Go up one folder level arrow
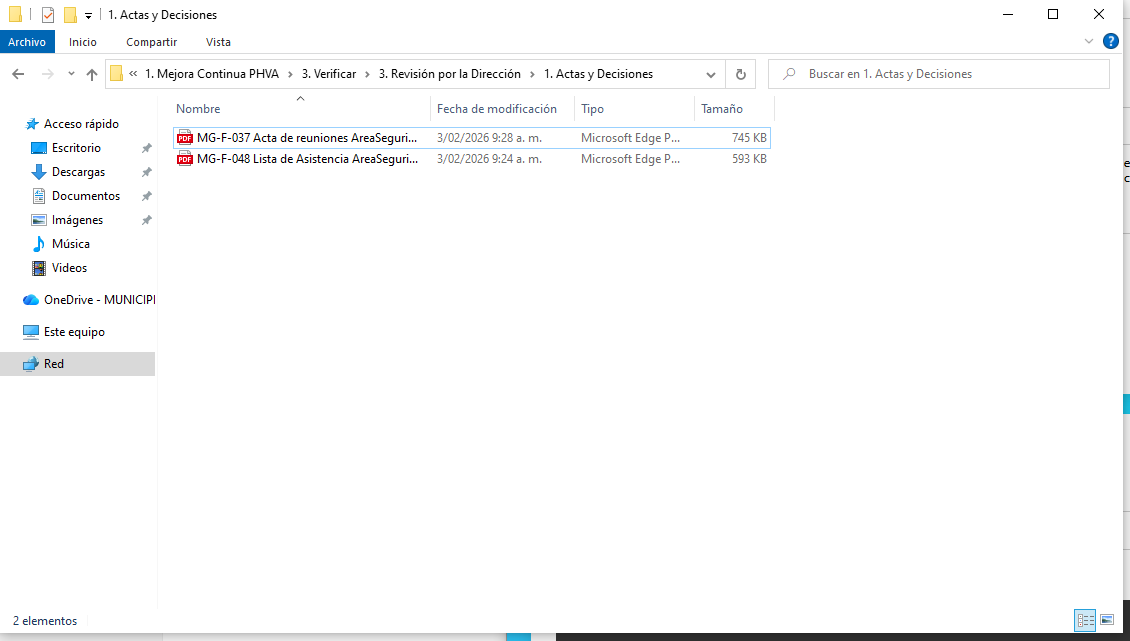Screen dimensions: 1130x641 (92, 74)
